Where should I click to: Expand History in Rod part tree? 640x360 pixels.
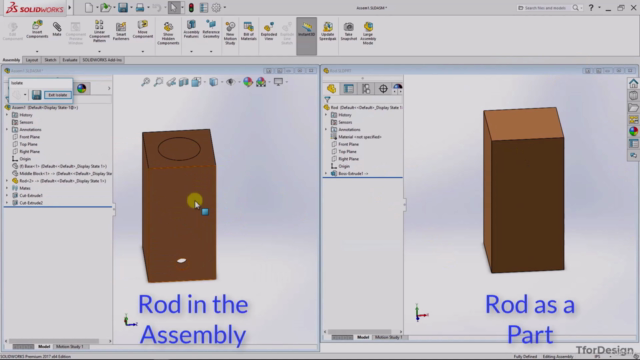[326, 115]
